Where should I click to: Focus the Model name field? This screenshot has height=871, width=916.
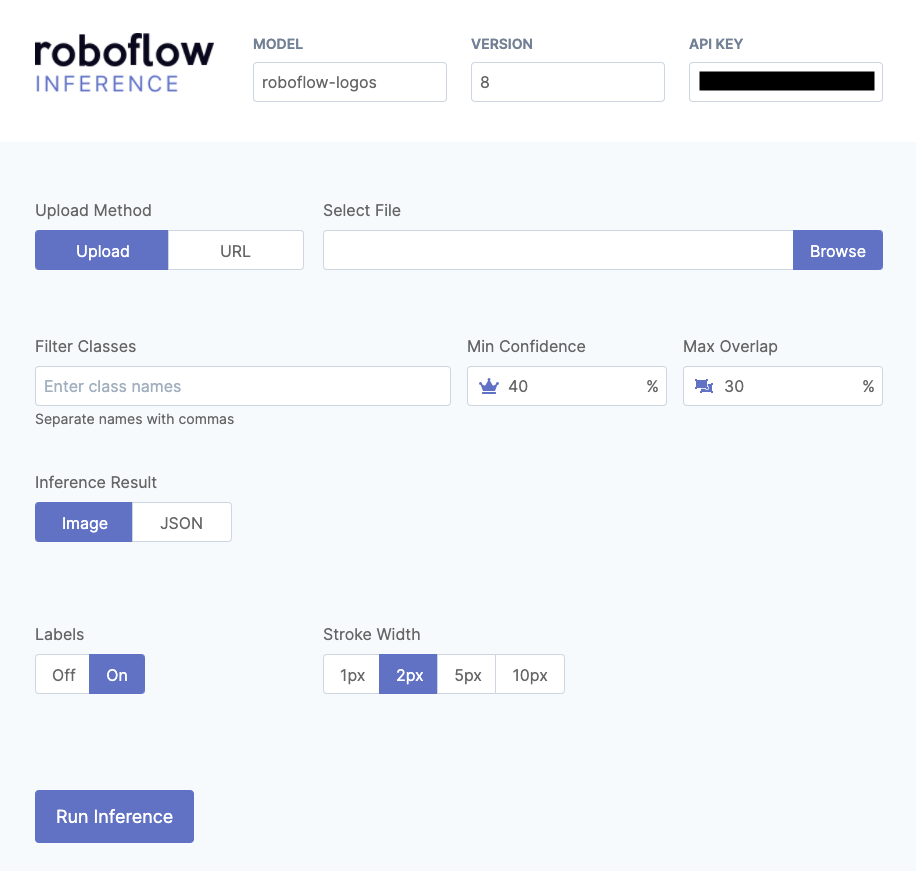click(349, 82)
